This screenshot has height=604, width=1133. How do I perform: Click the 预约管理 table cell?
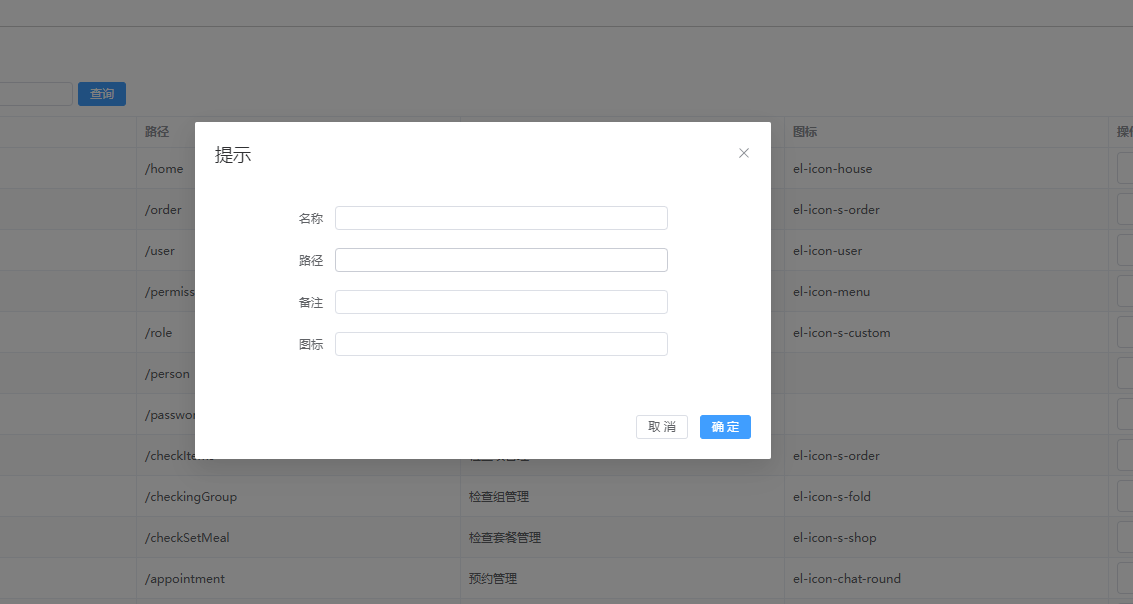493,579
